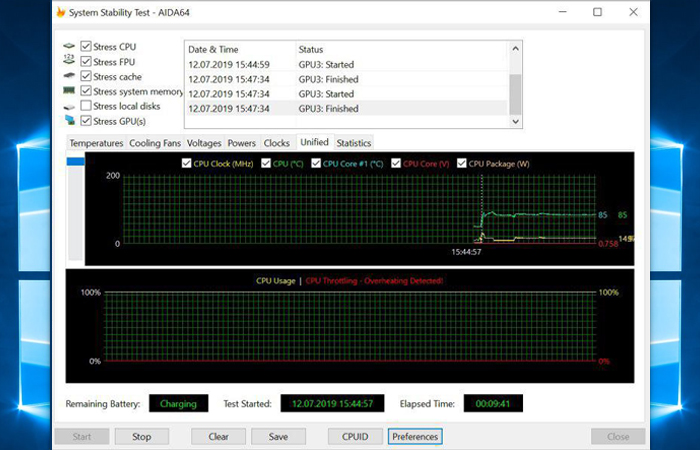Click the disk drive icon beside Stress local disks
This screenshot has height=450, width=700.
(x=69, y=106)
